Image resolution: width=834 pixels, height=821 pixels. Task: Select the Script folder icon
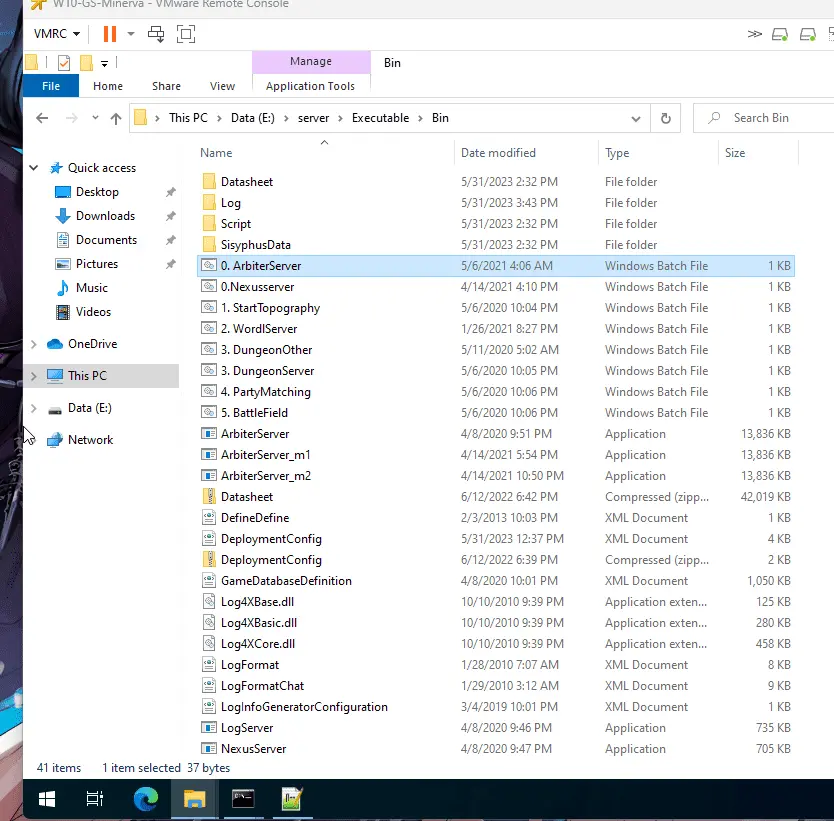click(x=209, y=223)
